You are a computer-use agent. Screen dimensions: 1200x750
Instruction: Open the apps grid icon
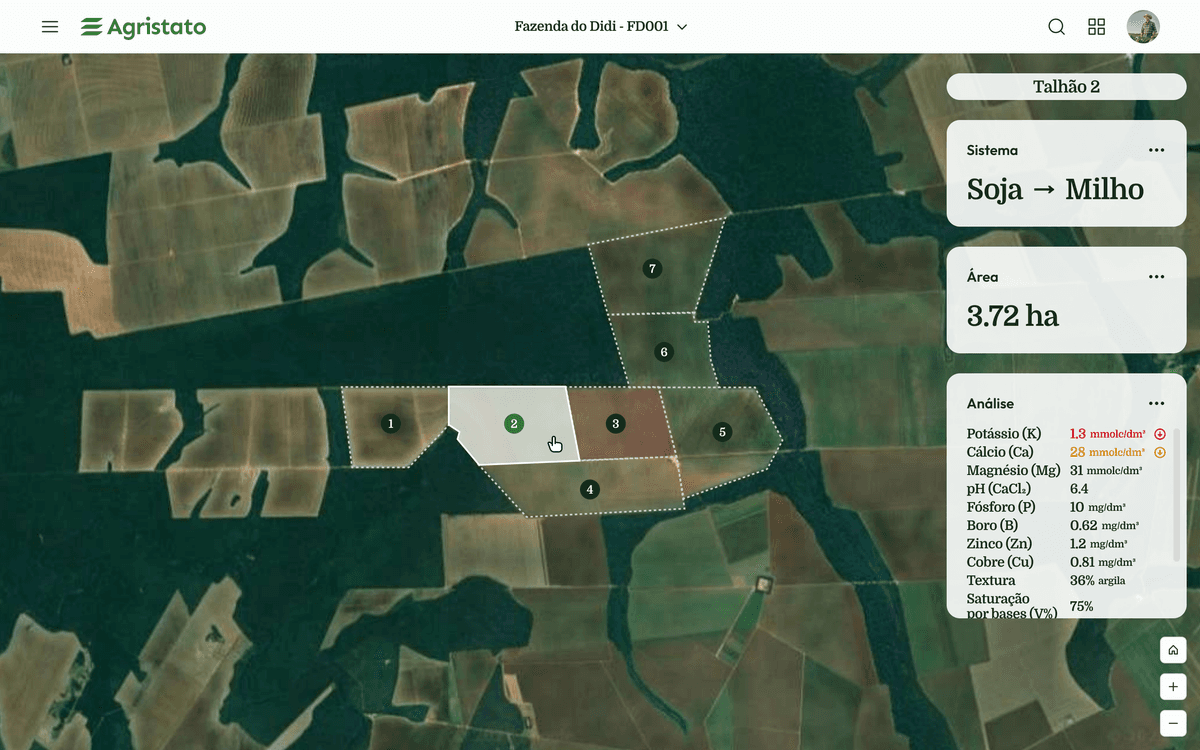click(1096, 27)
